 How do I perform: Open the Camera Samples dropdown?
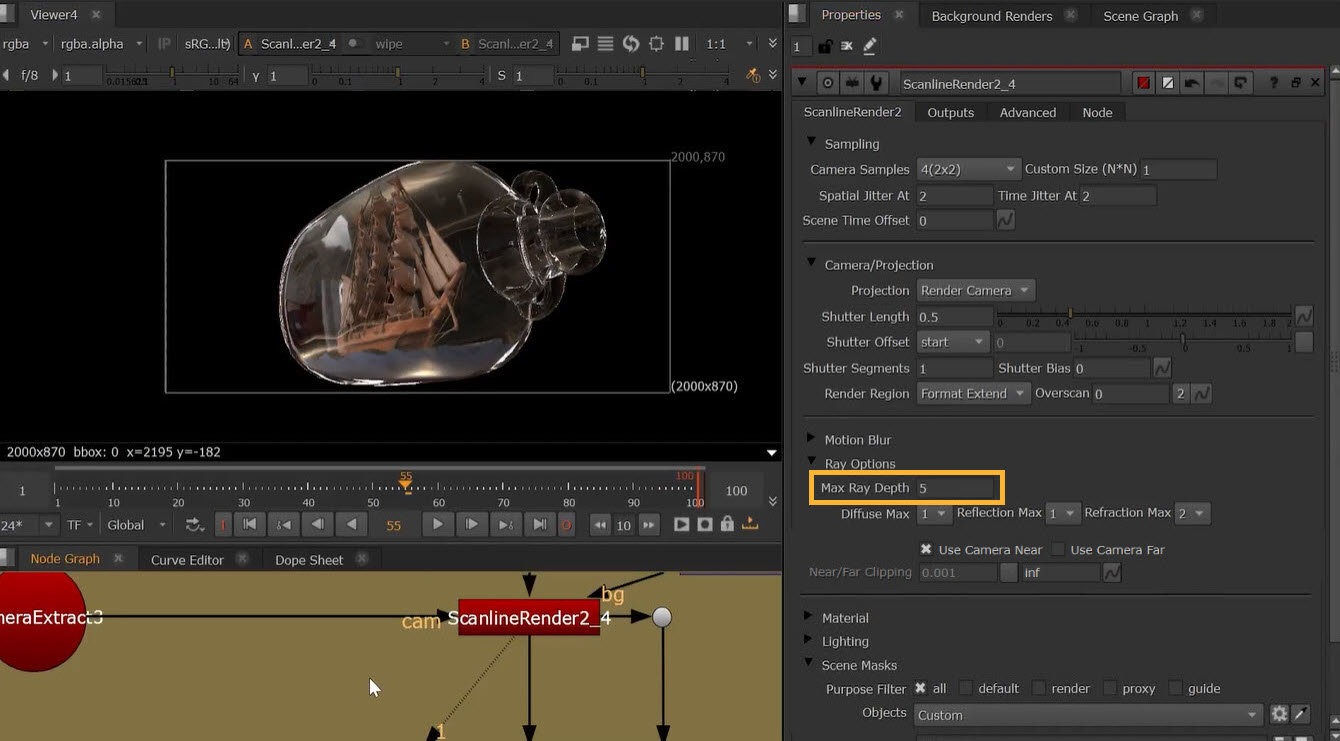click(x=968, y=170)
